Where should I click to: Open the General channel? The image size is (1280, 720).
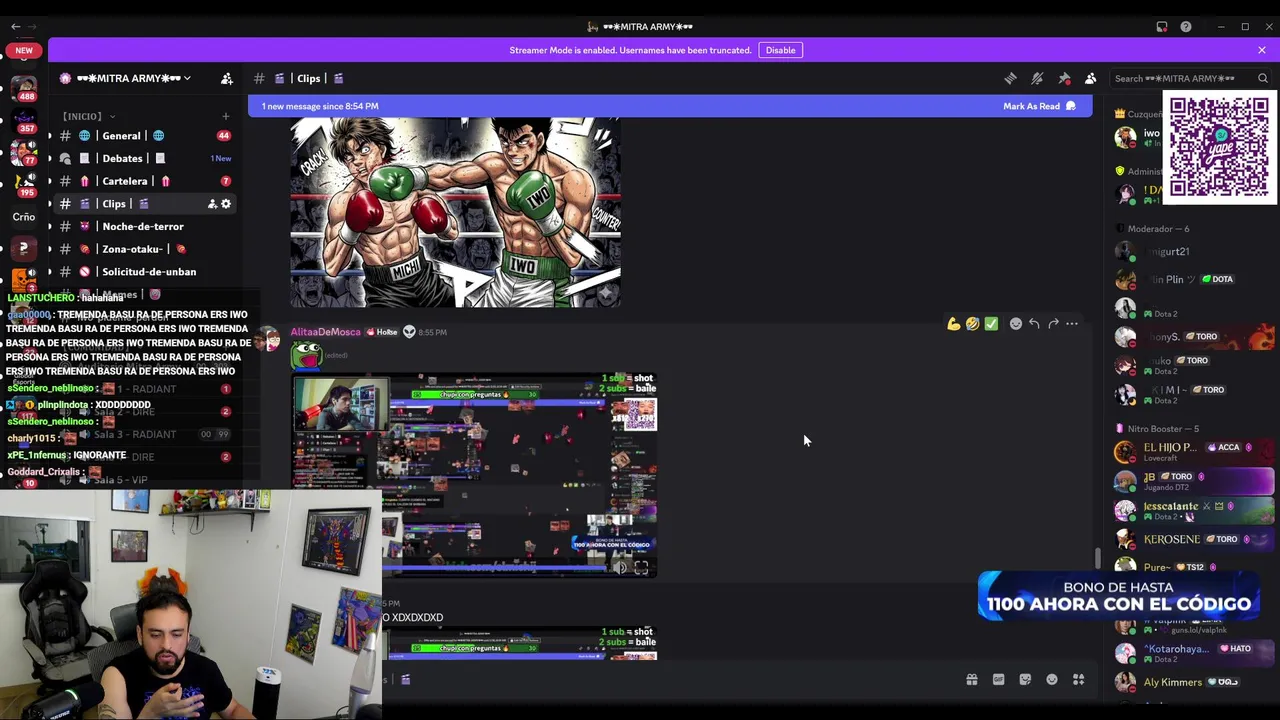(146, 136)
